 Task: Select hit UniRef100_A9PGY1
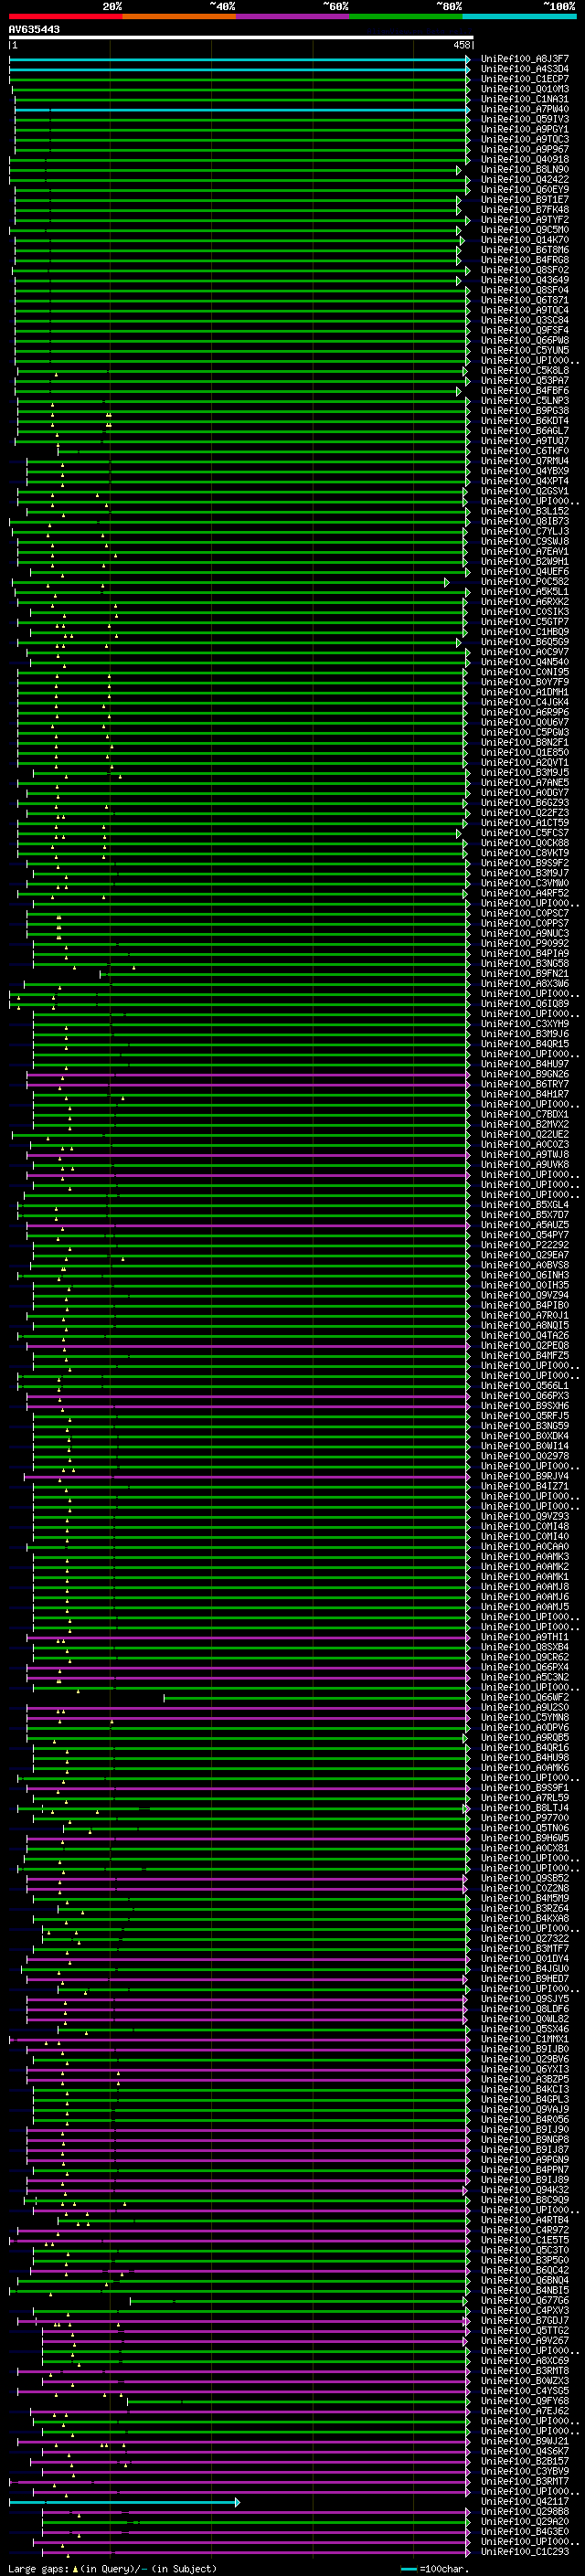click(x=525, y=129)
